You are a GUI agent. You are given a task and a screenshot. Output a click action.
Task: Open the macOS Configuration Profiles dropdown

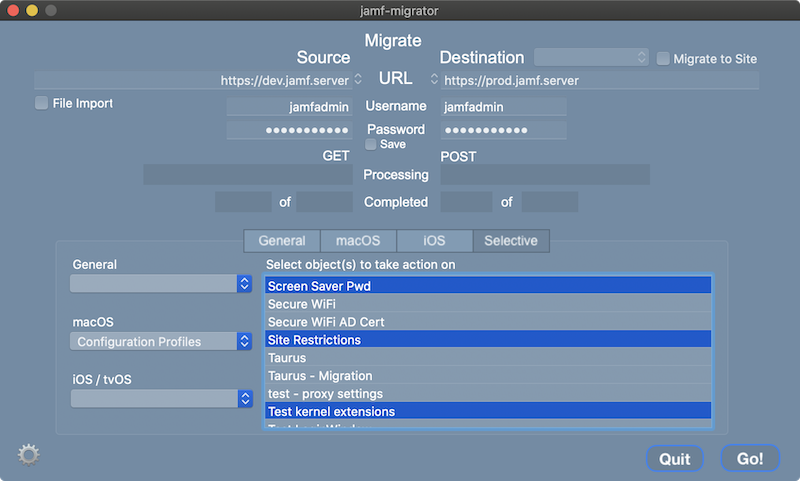161,341
